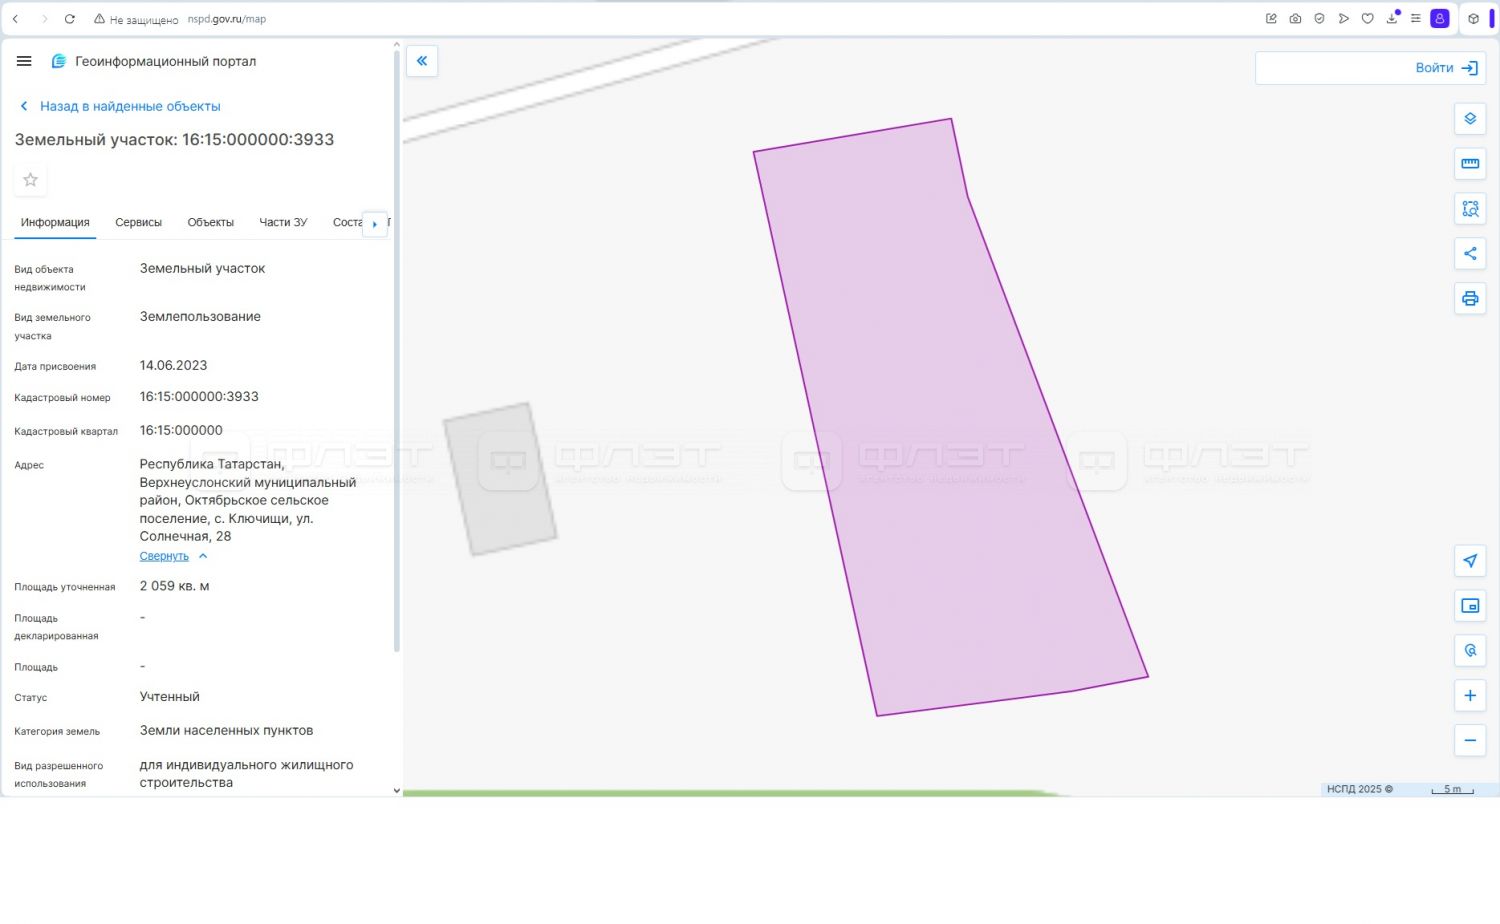Select the ruler measurement tool
Viewport: 1500px width, 924px height.
click(x=1469, y=164)
